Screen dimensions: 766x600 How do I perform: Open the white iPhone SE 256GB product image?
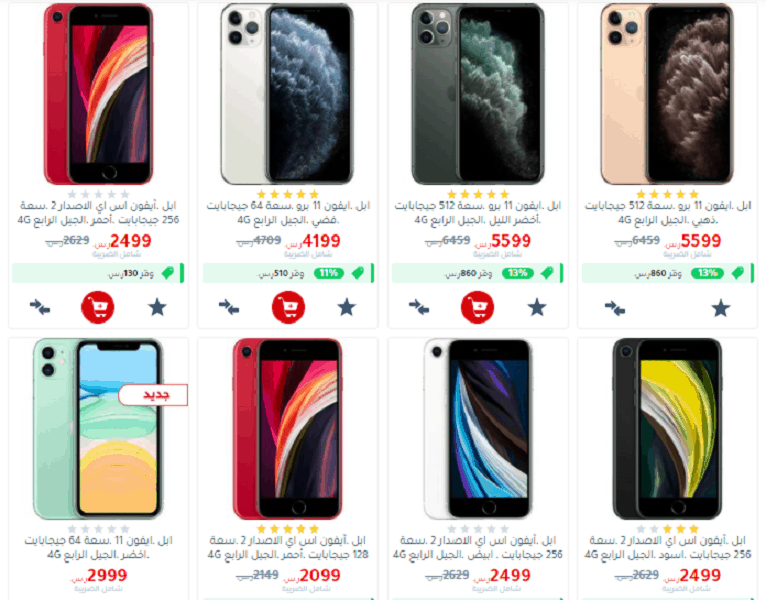click(477, 429)
